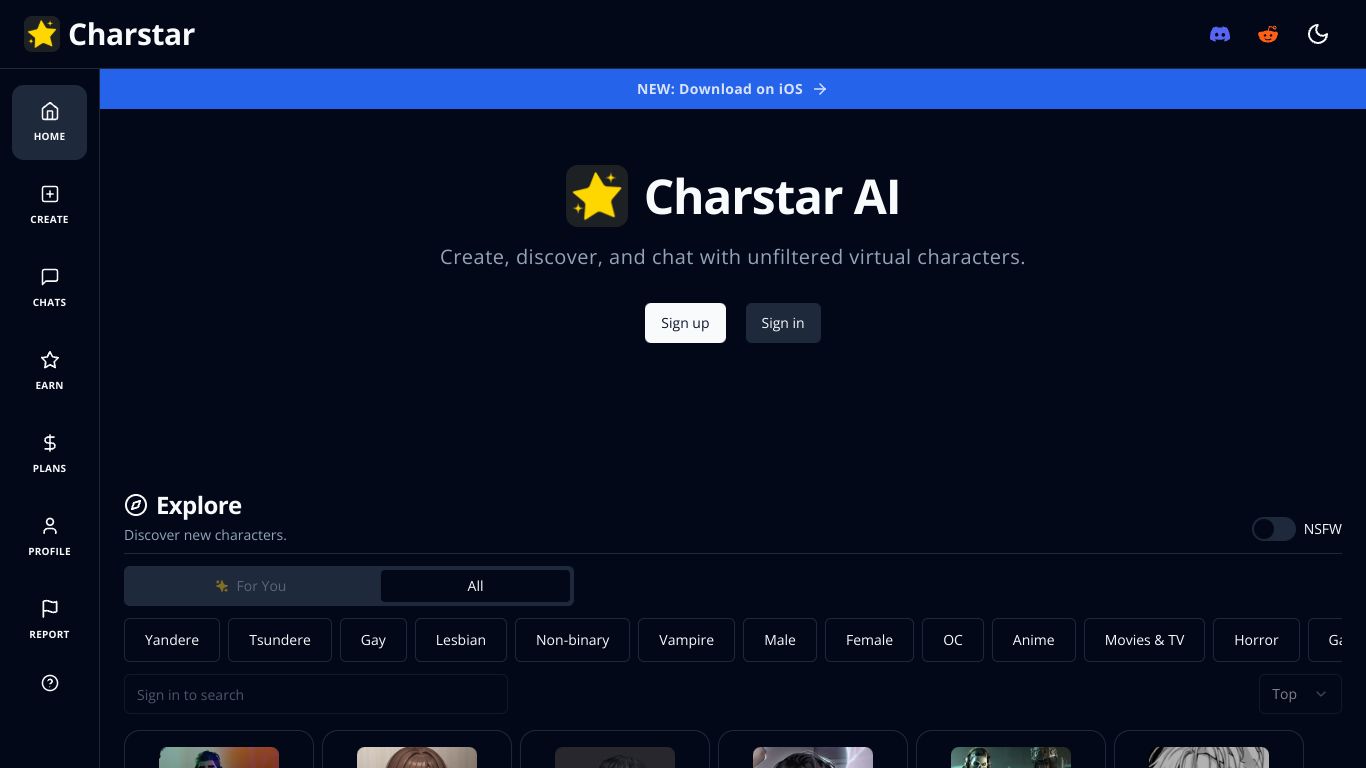Open Chats in the sidebar
The height and width of the screenshot is (768, 1366).
pos(49,288)
